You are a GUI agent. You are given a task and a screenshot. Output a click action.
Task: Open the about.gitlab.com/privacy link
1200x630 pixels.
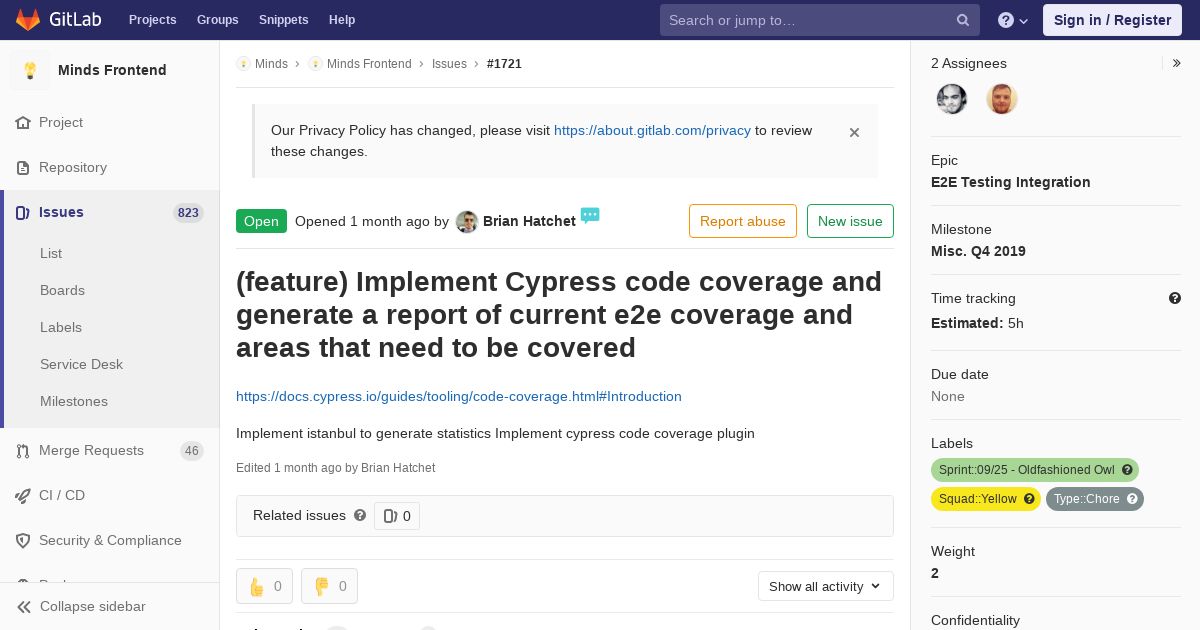point(652,130)
